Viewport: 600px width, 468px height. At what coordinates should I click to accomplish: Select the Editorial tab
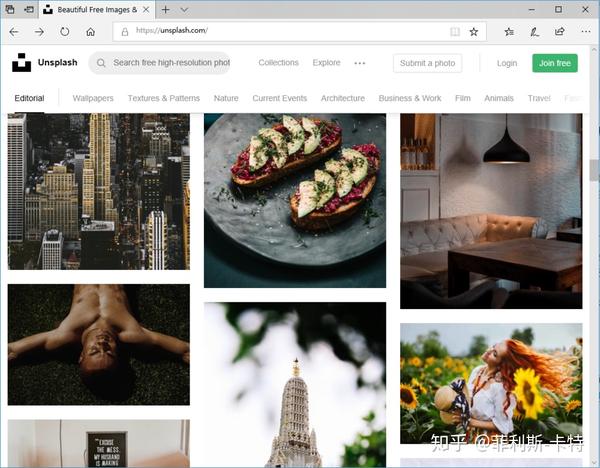coord(29,98)
